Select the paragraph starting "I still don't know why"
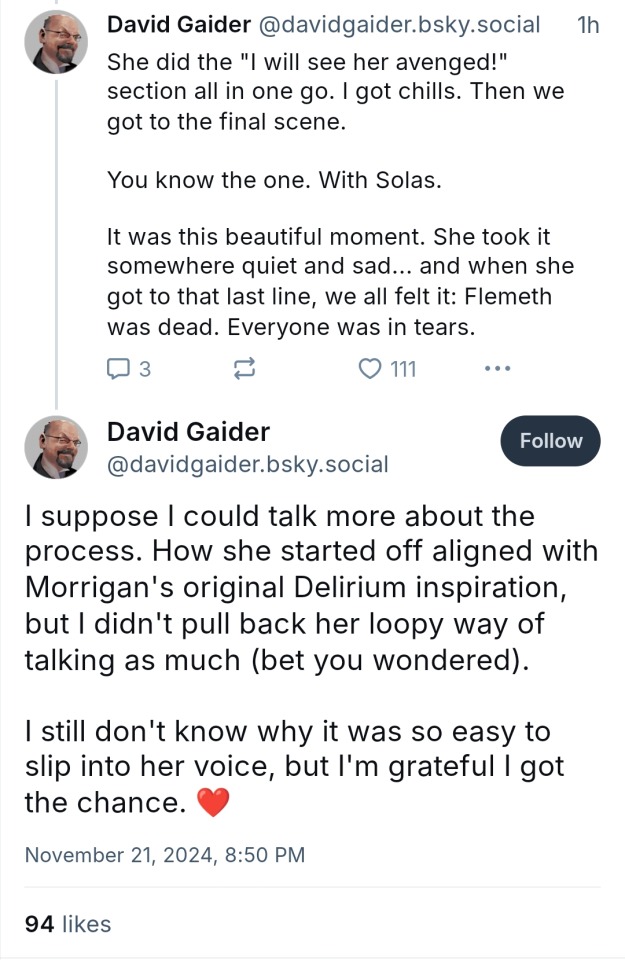 (x=293, y=767)
